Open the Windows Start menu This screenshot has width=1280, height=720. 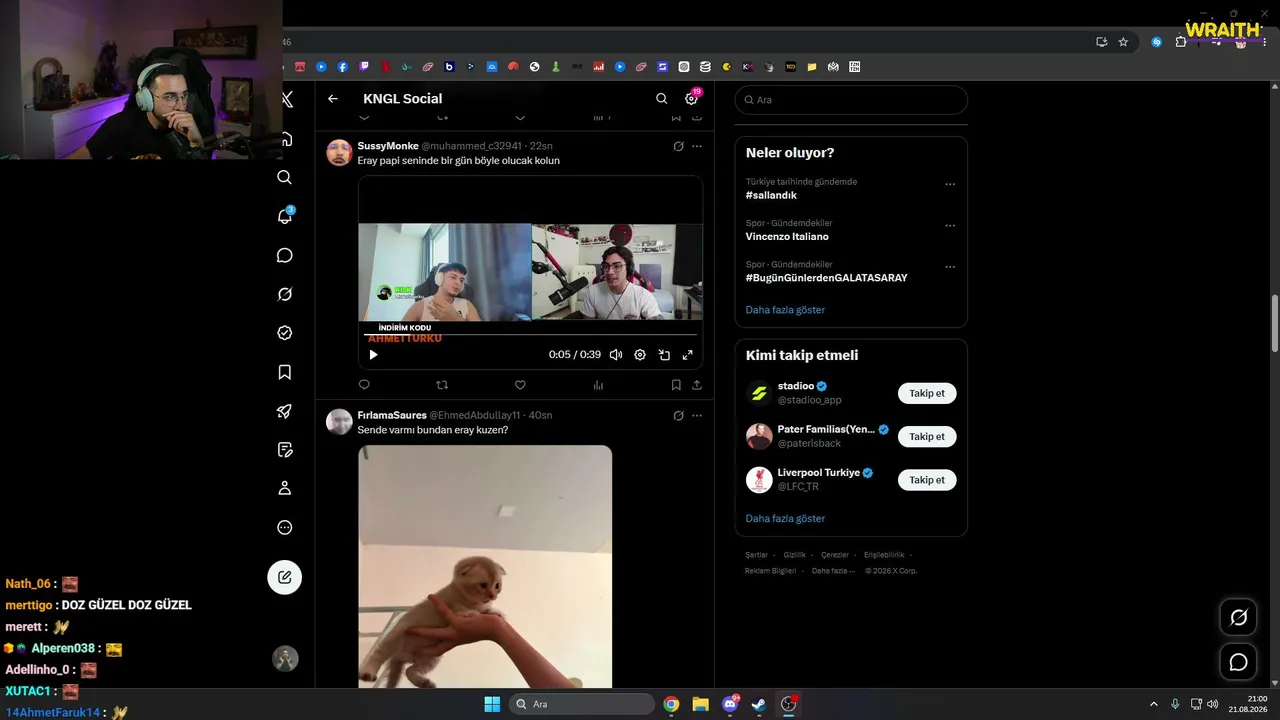492,704
